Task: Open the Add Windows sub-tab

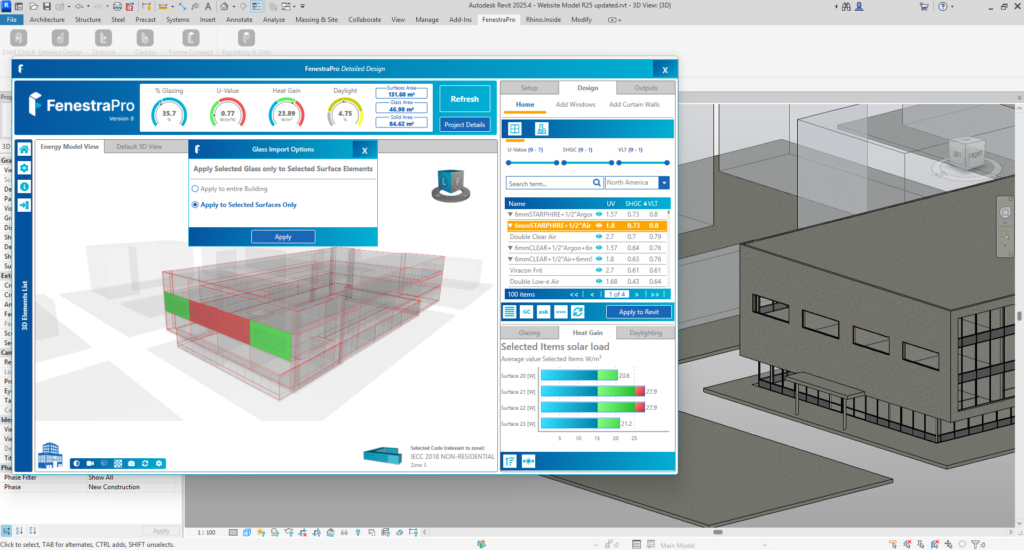Action: coord(575,105)
